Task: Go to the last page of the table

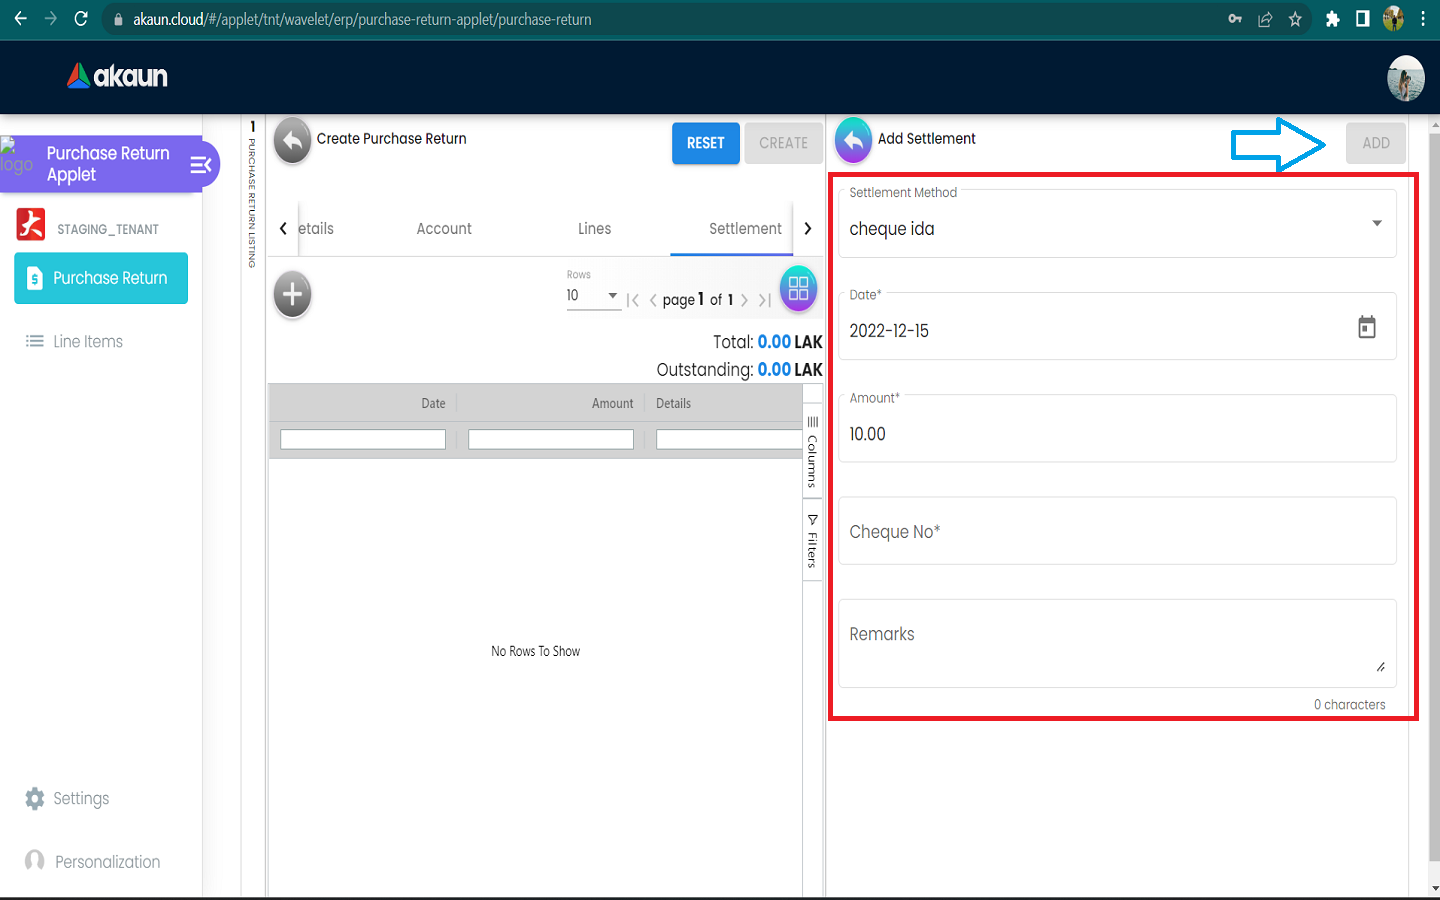Action: click(765, 300)
